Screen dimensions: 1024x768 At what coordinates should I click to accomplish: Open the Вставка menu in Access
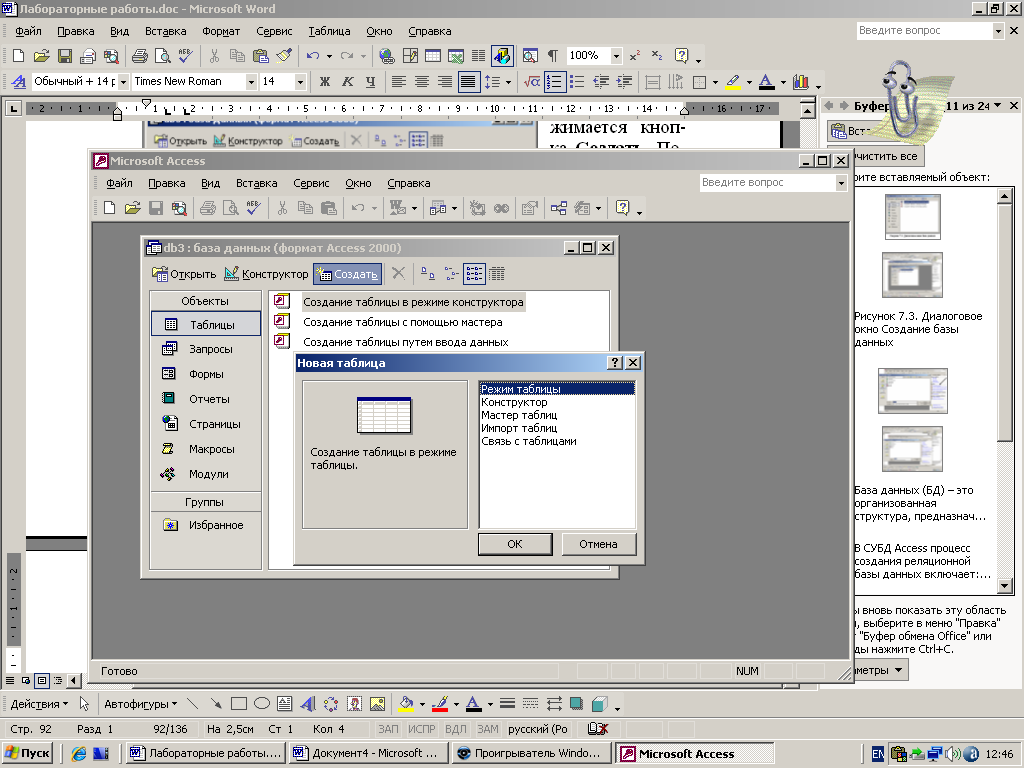[x=257, y=184]
